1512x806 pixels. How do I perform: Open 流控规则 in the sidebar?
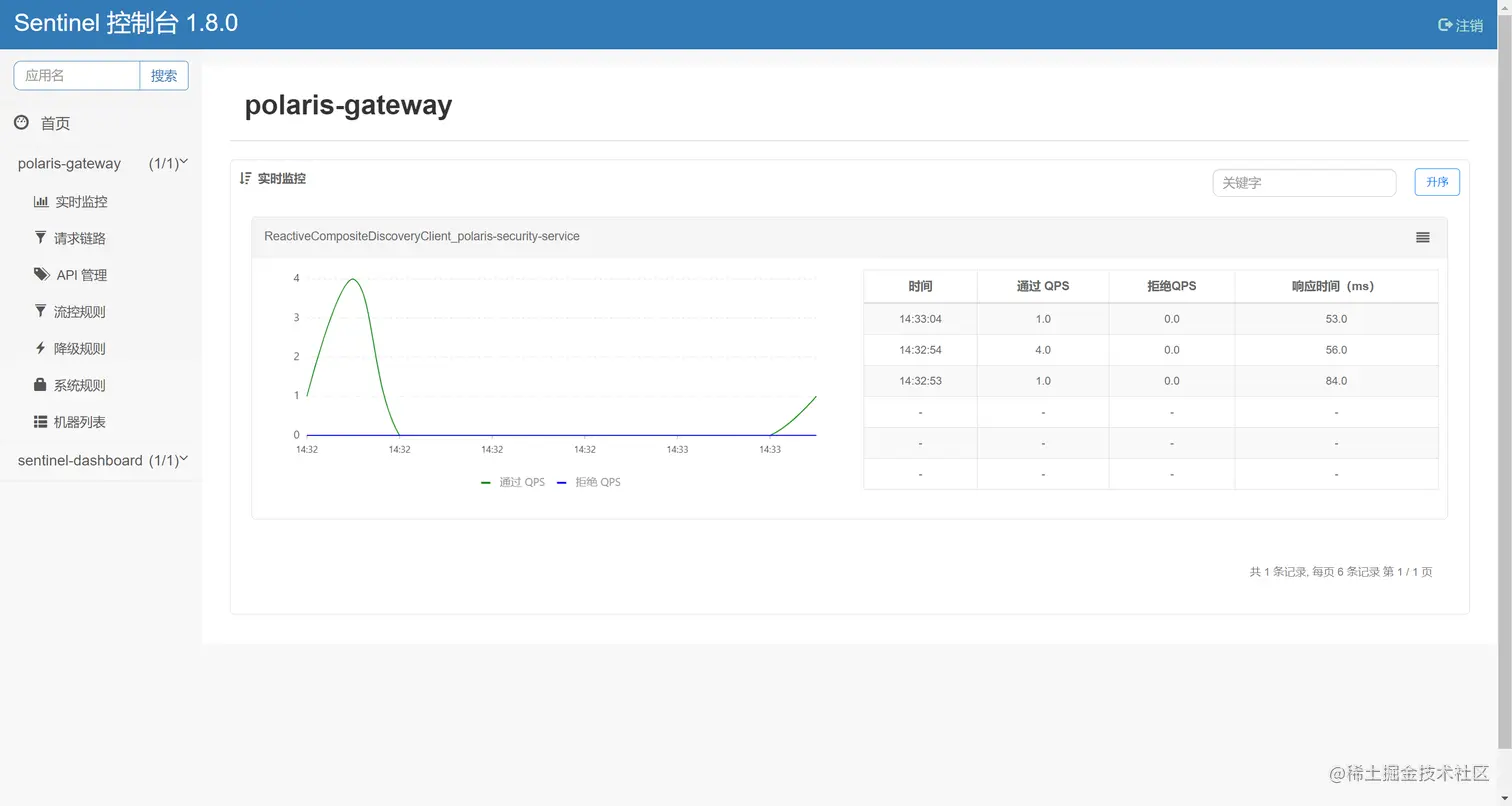pyautogui.click(x=80, y=312)
